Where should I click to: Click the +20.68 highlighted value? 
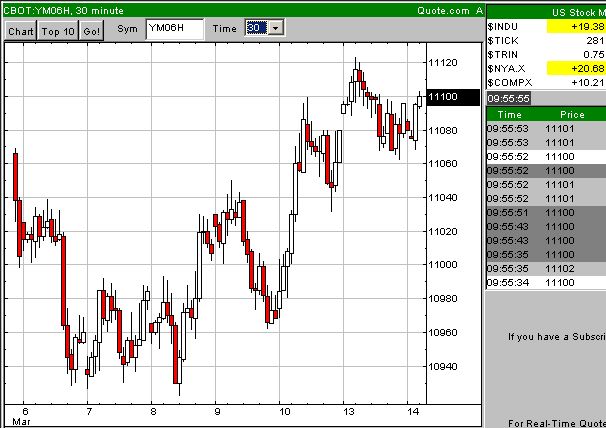click(x=587, y=68)
